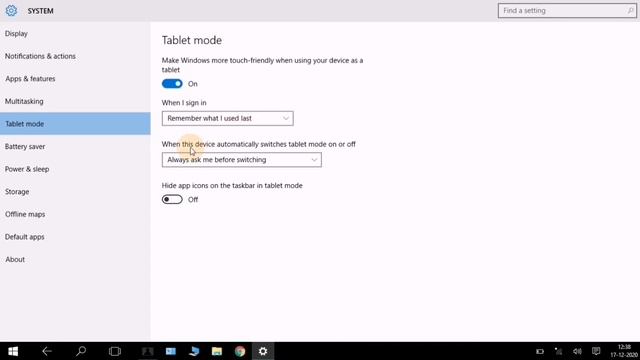Image resolution: width=640 pixels, height=360 pixels.
Task: Click 'Hide app icons on the taskbar' label
Action: [x=232, y=186]
